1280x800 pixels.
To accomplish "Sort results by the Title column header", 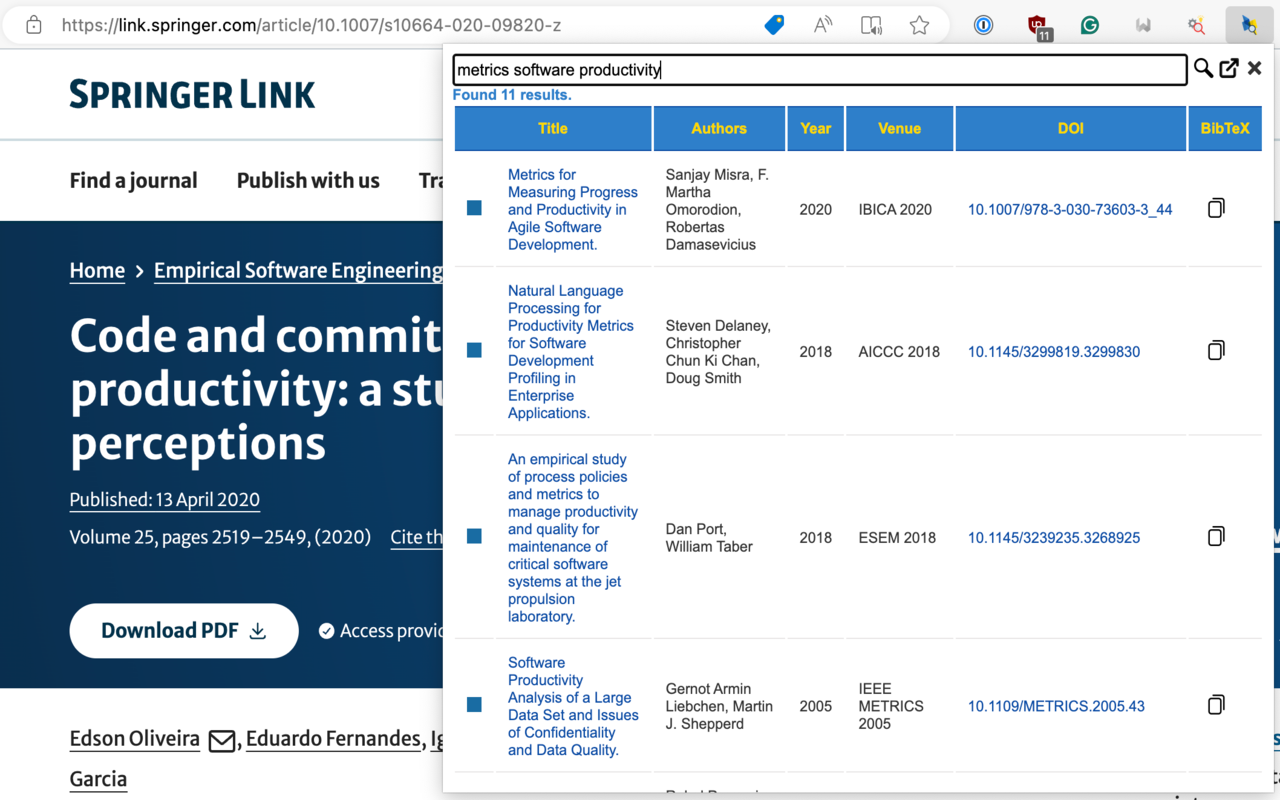I will tap(553, 128).
